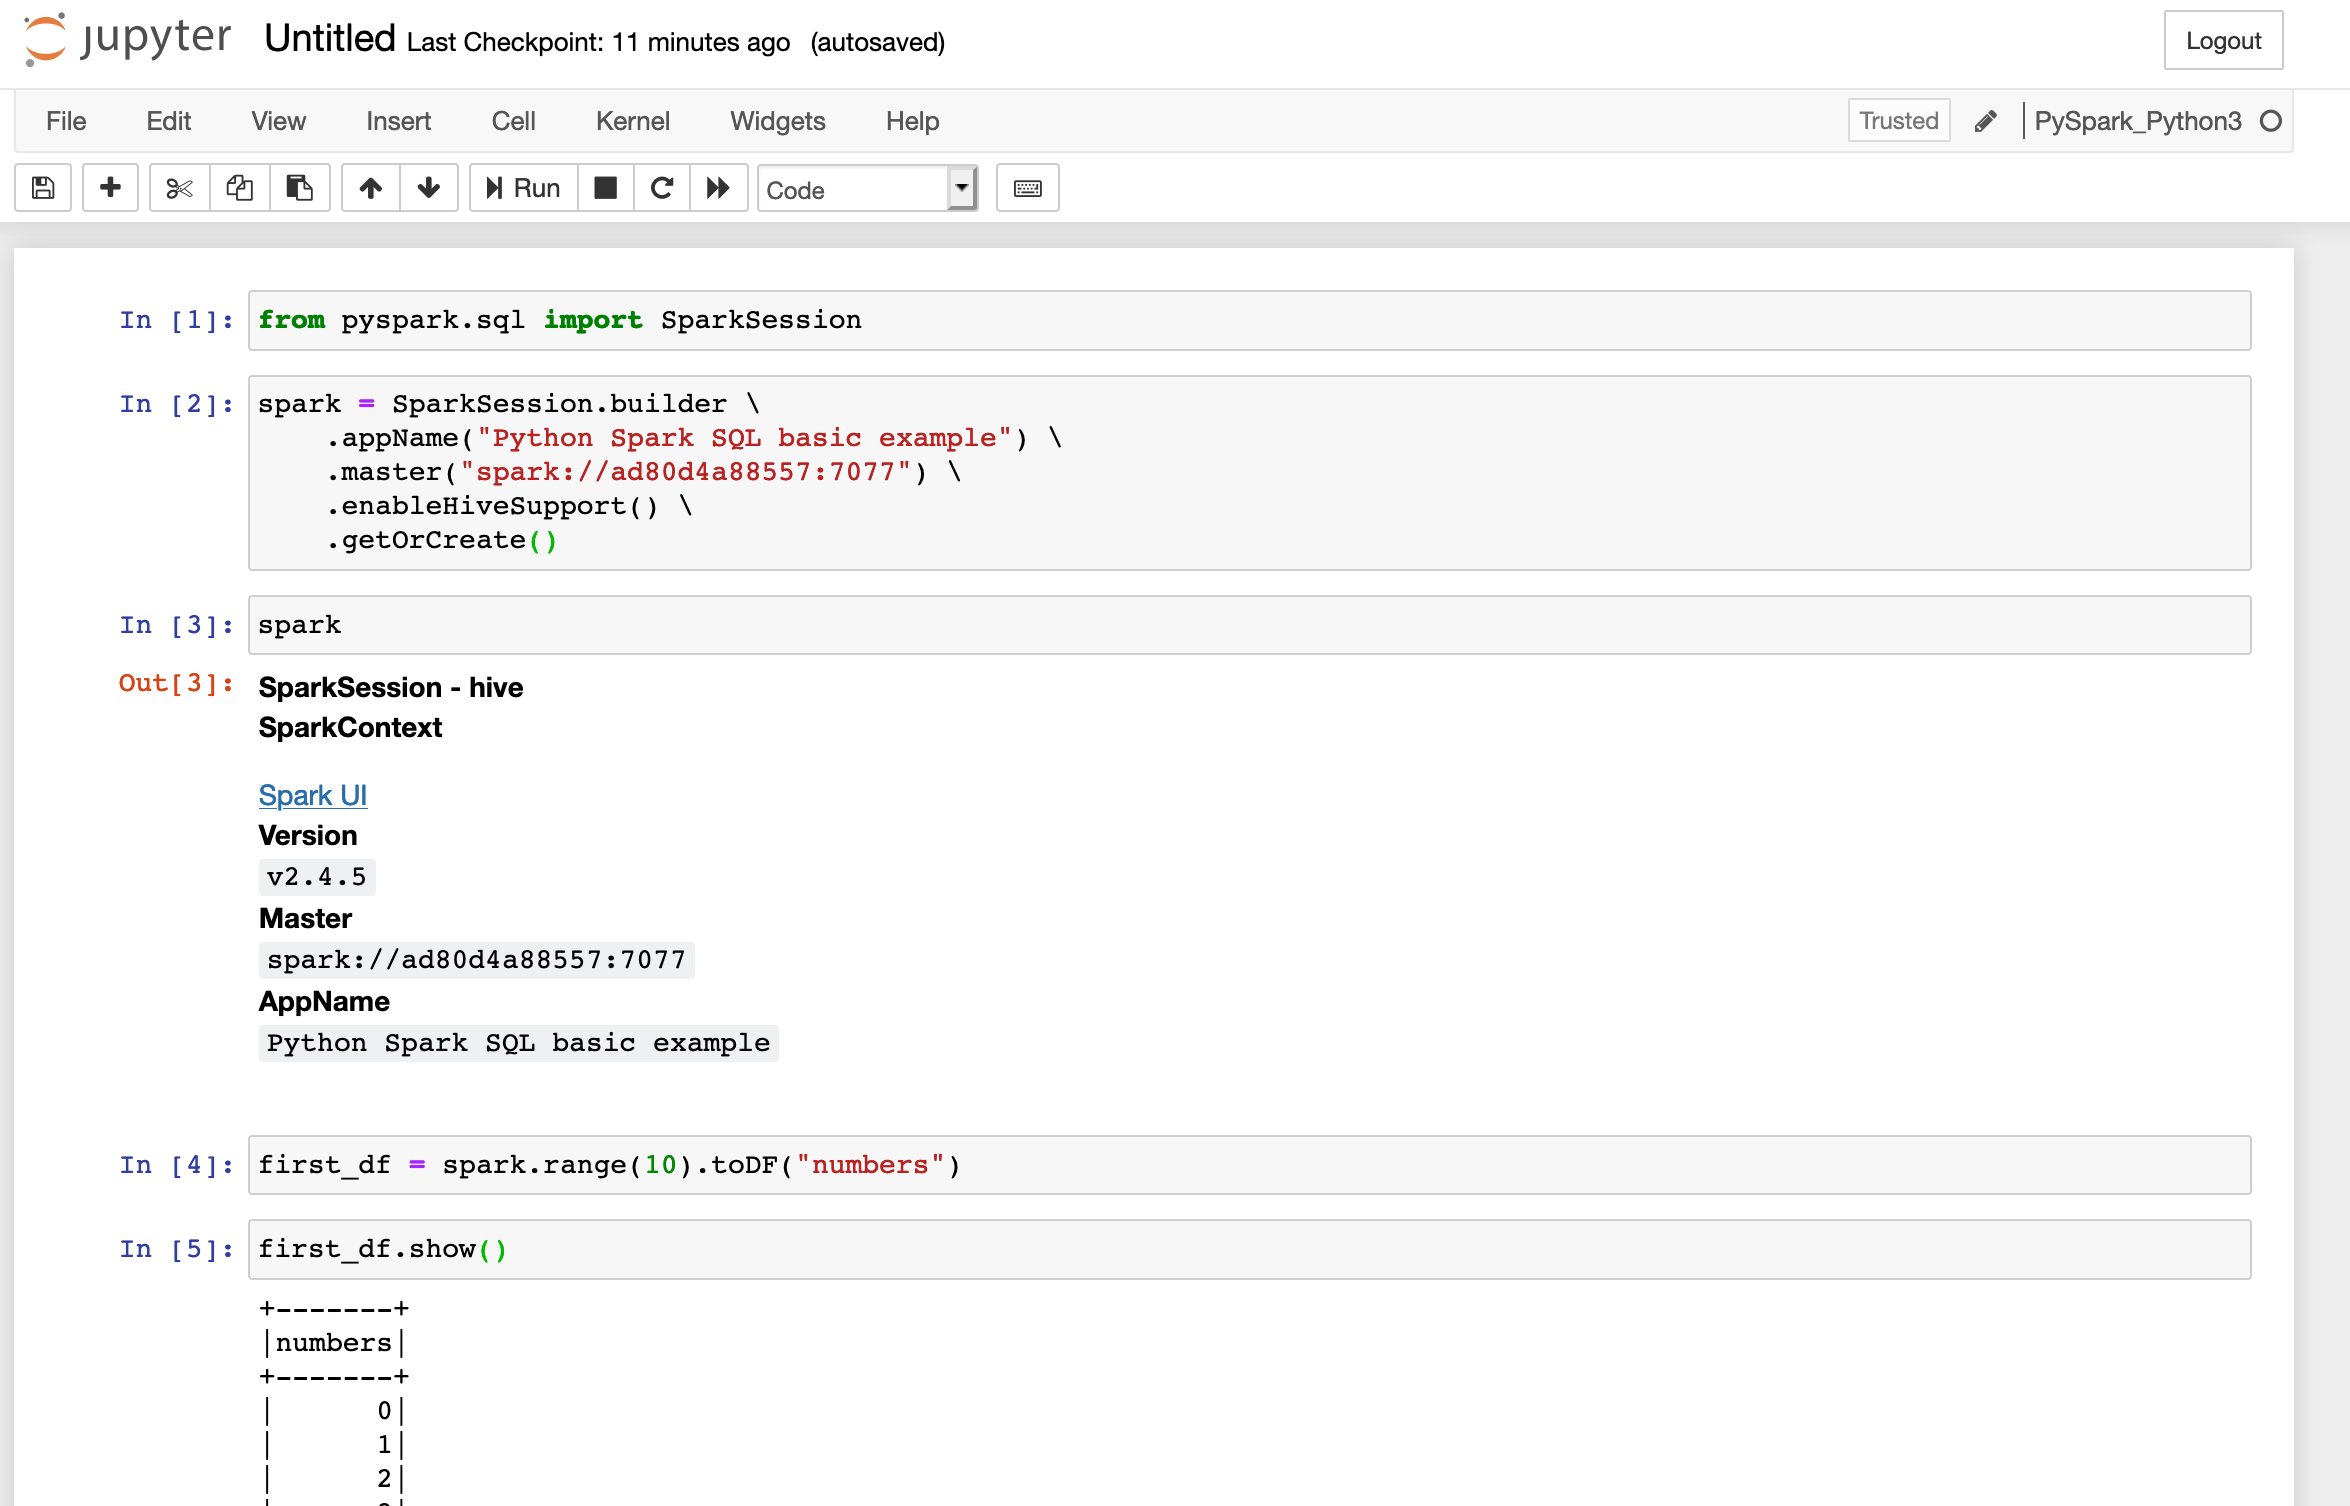Click the save and checkpoint icon
The image size is (2350, 1506).
tap(43, 188)
